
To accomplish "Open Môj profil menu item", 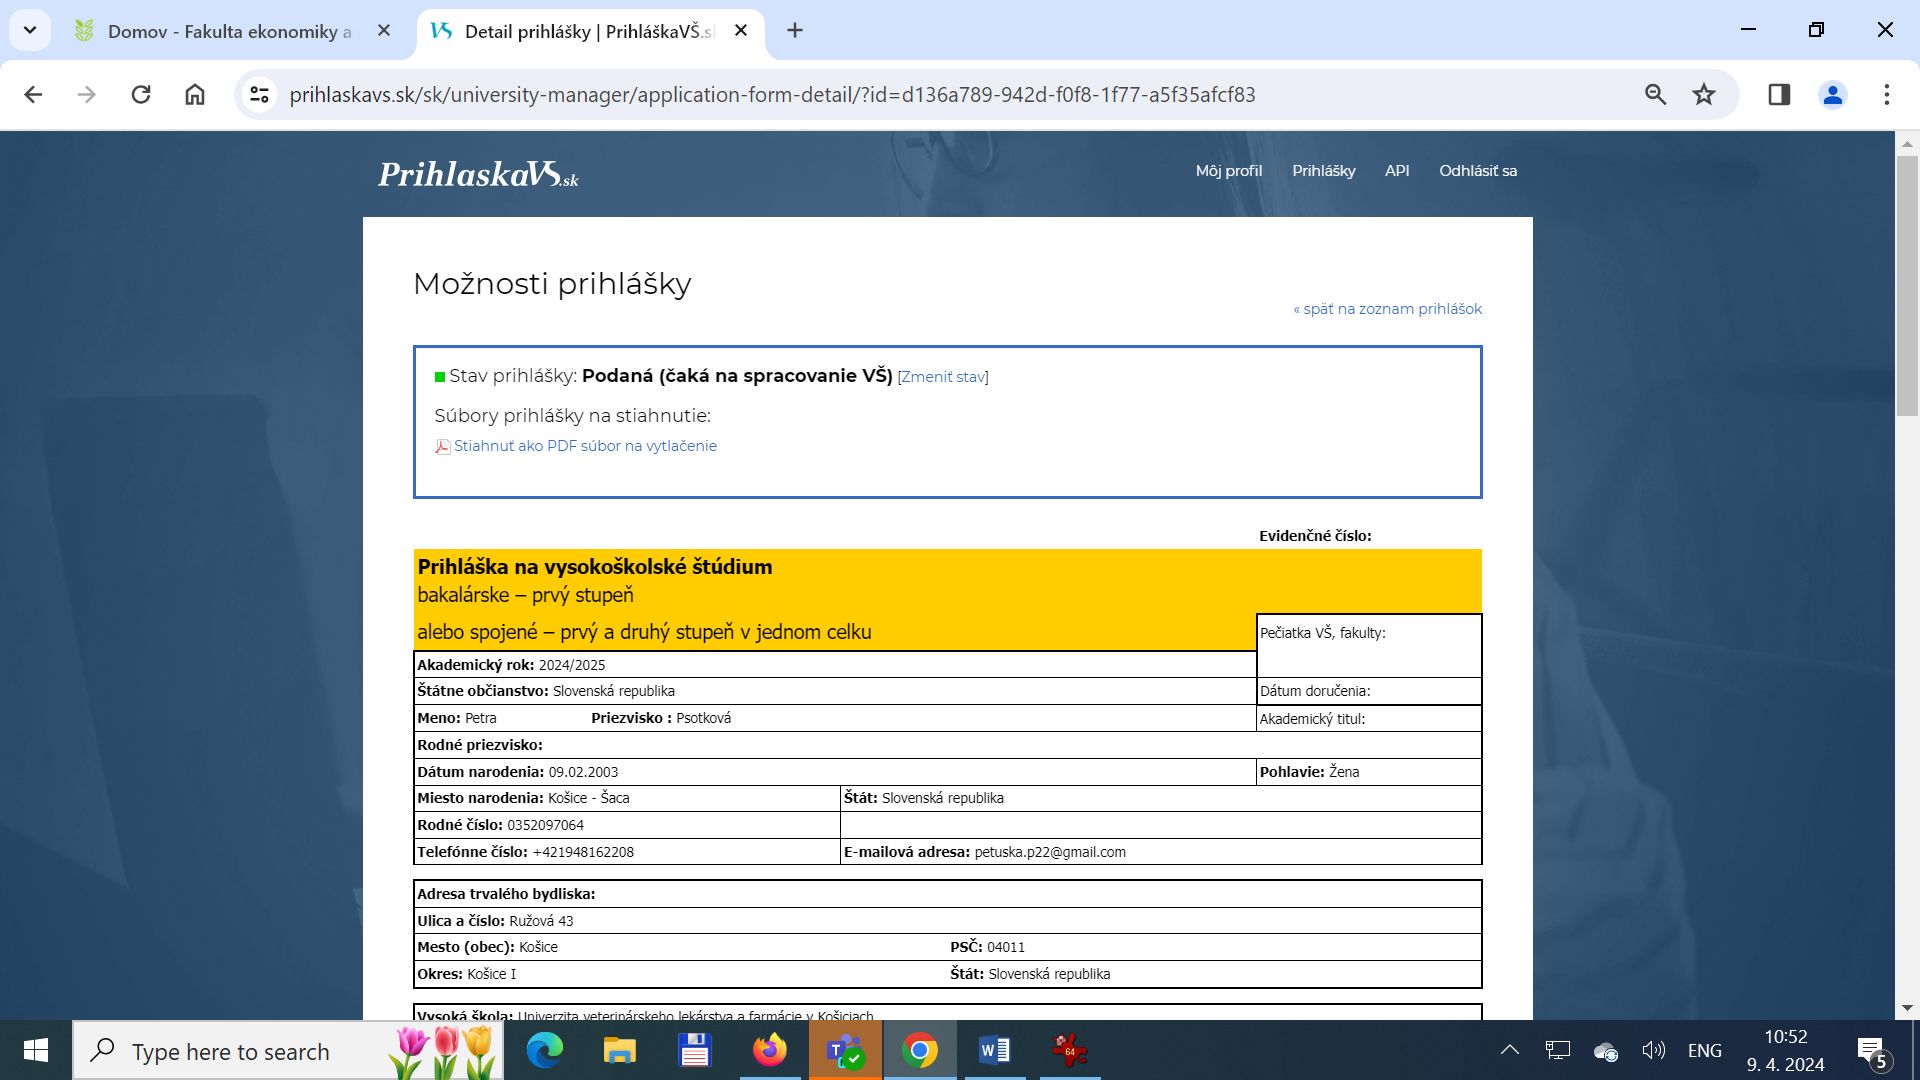I will click(1228, 171).
